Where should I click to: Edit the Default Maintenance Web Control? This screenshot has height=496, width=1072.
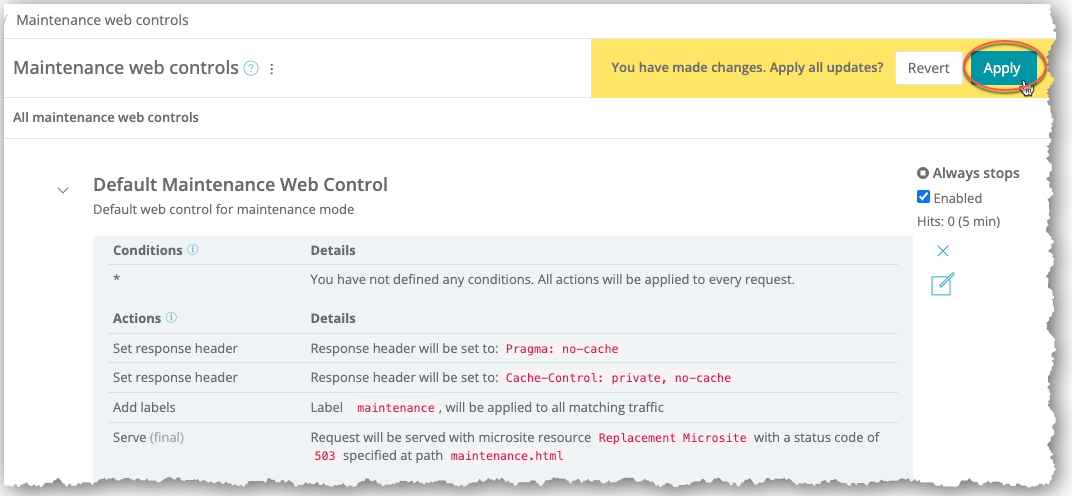(x=942, y=284)
